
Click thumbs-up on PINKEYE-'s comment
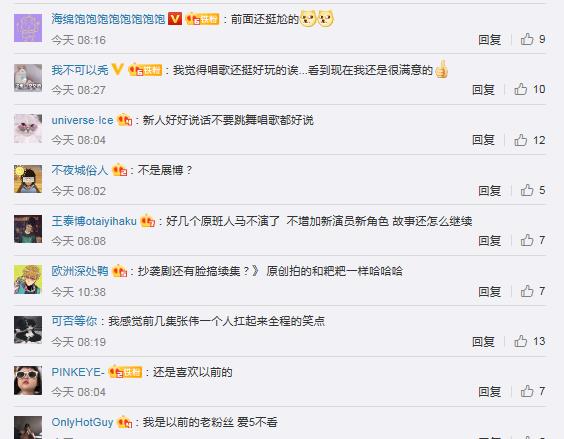(x=527, y=391)
